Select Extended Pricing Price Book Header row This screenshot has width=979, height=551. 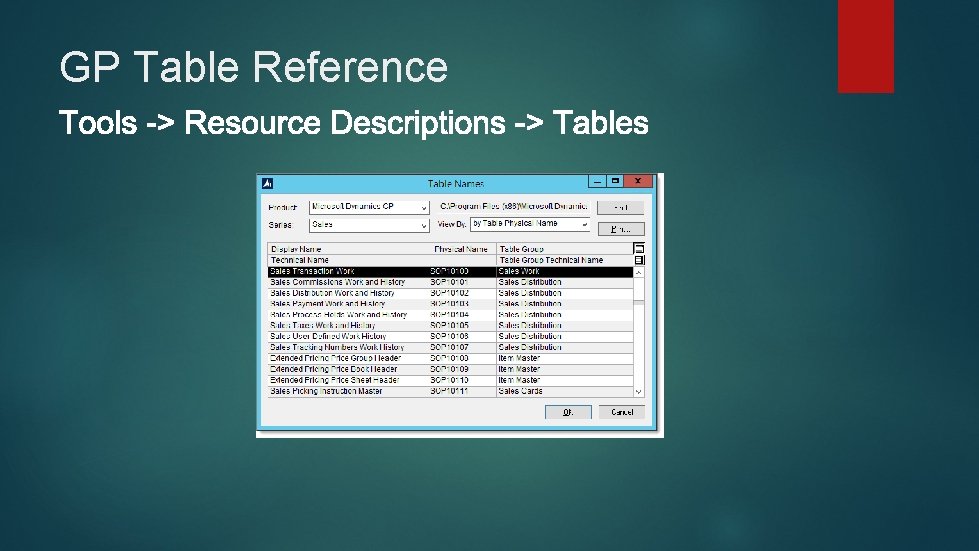(450, 369)
